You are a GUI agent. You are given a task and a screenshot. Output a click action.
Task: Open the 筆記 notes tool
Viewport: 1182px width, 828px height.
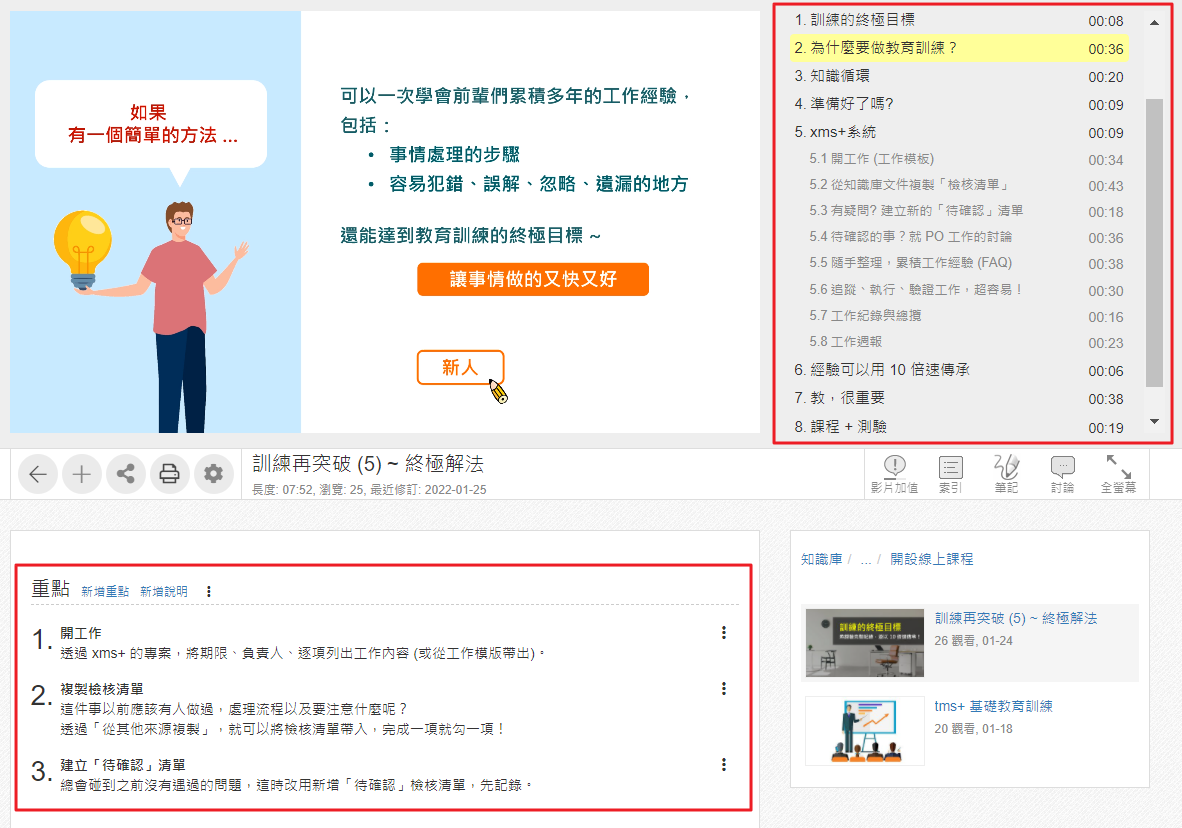click(1006, 474)
